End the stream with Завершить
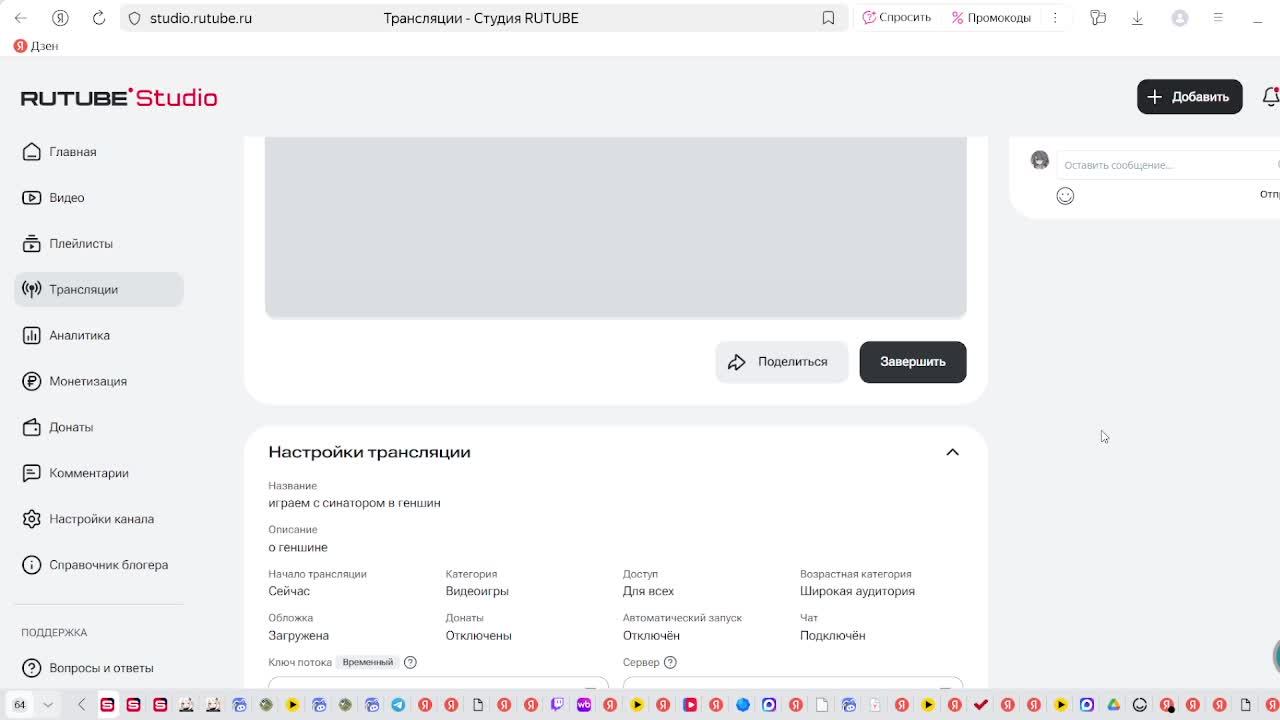1280x720 pixels. 912,362
